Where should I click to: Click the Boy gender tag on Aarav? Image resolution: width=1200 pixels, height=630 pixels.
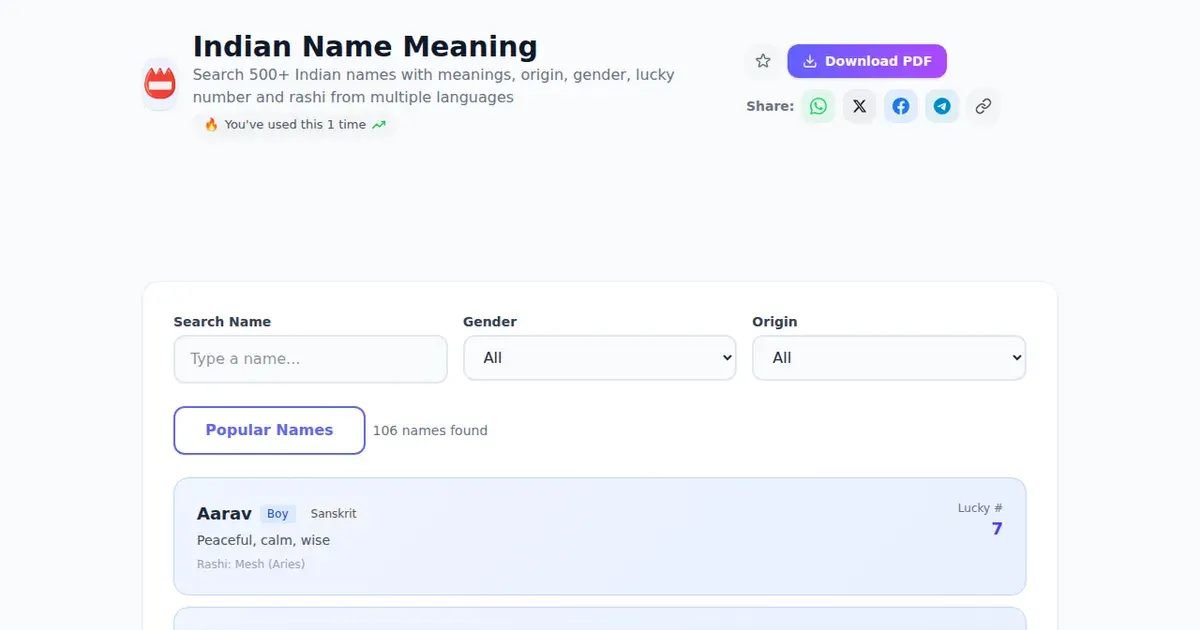278,514
